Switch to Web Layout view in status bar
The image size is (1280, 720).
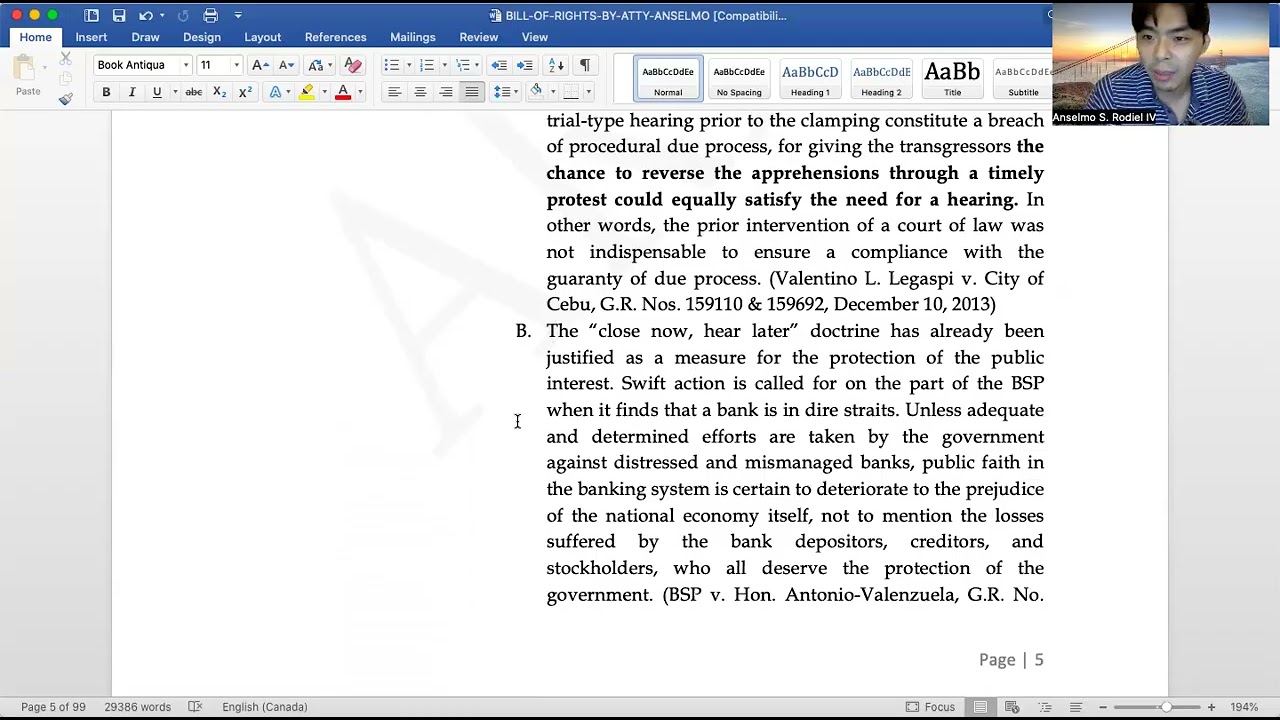pyautogui.click(x=1012, y=707)
